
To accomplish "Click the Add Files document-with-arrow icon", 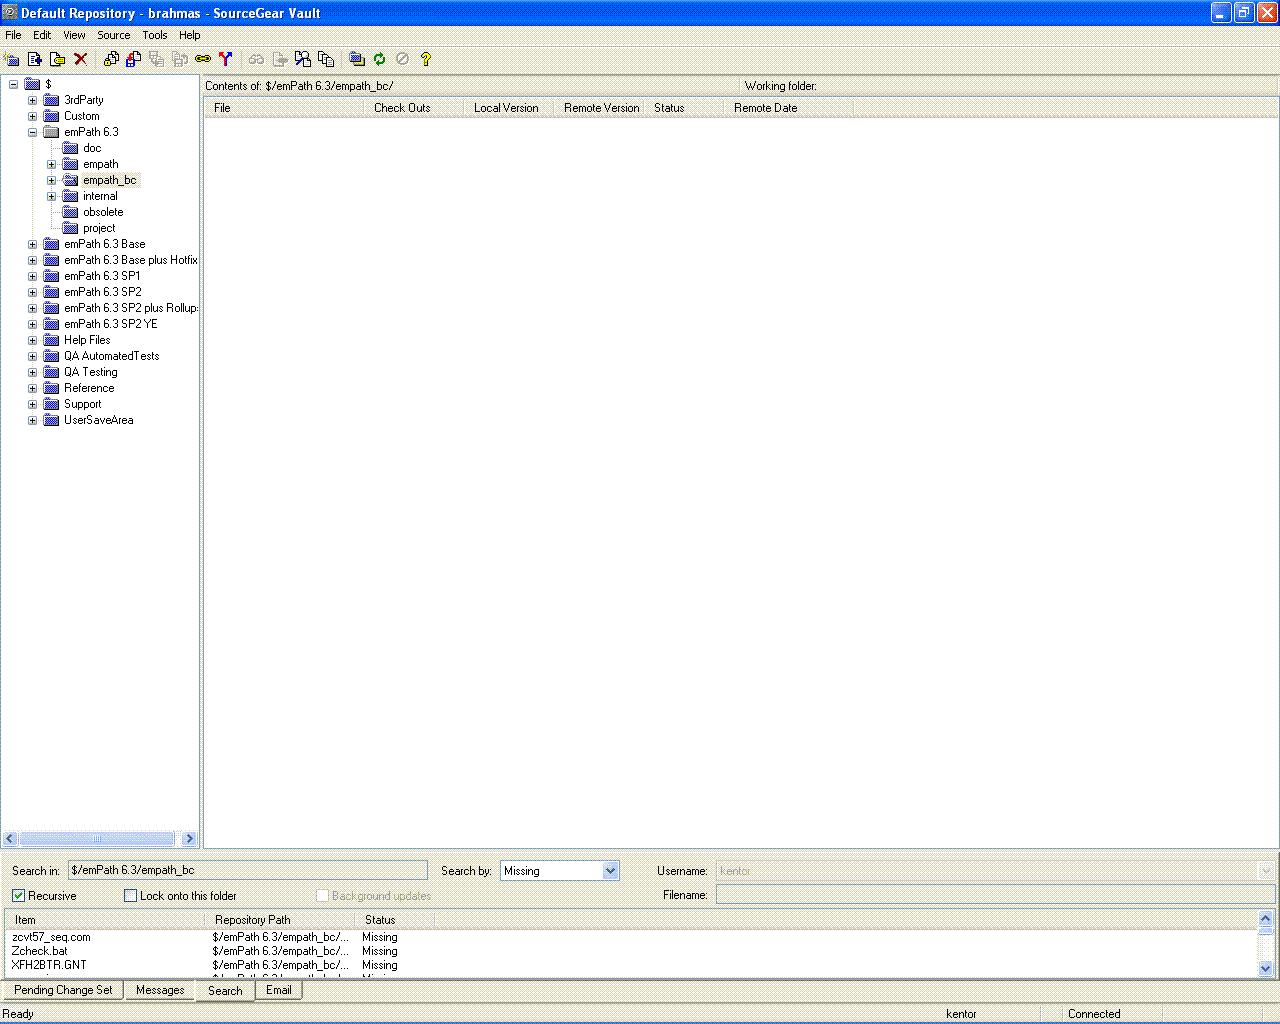I will pos(35,59).
